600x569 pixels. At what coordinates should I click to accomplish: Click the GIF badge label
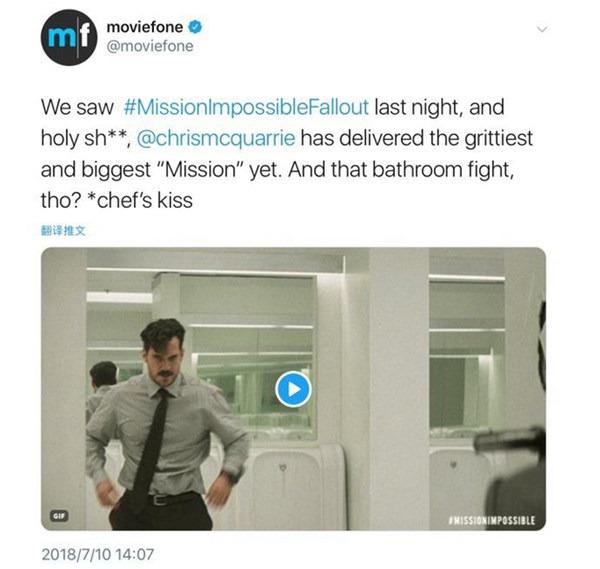59,515
